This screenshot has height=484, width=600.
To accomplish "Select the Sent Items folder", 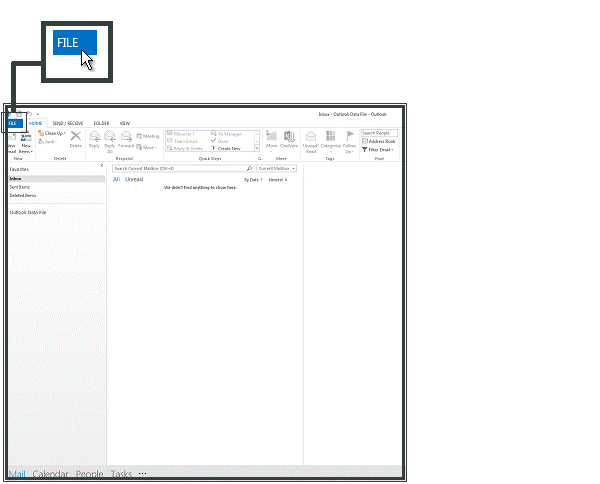I will tap(20, 187).
